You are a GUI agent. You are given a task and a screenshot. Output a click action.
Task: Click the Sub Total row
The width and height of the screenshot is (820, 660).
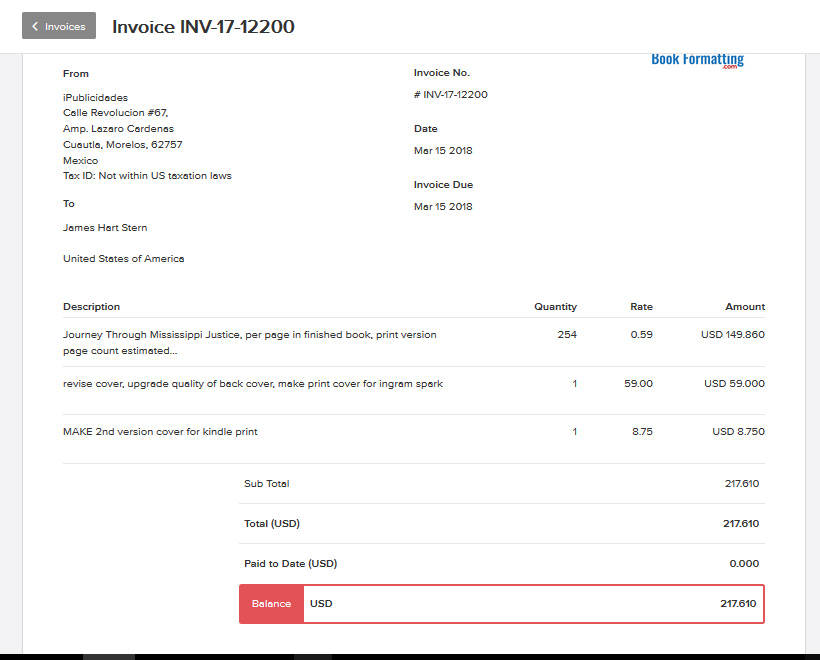502,484
